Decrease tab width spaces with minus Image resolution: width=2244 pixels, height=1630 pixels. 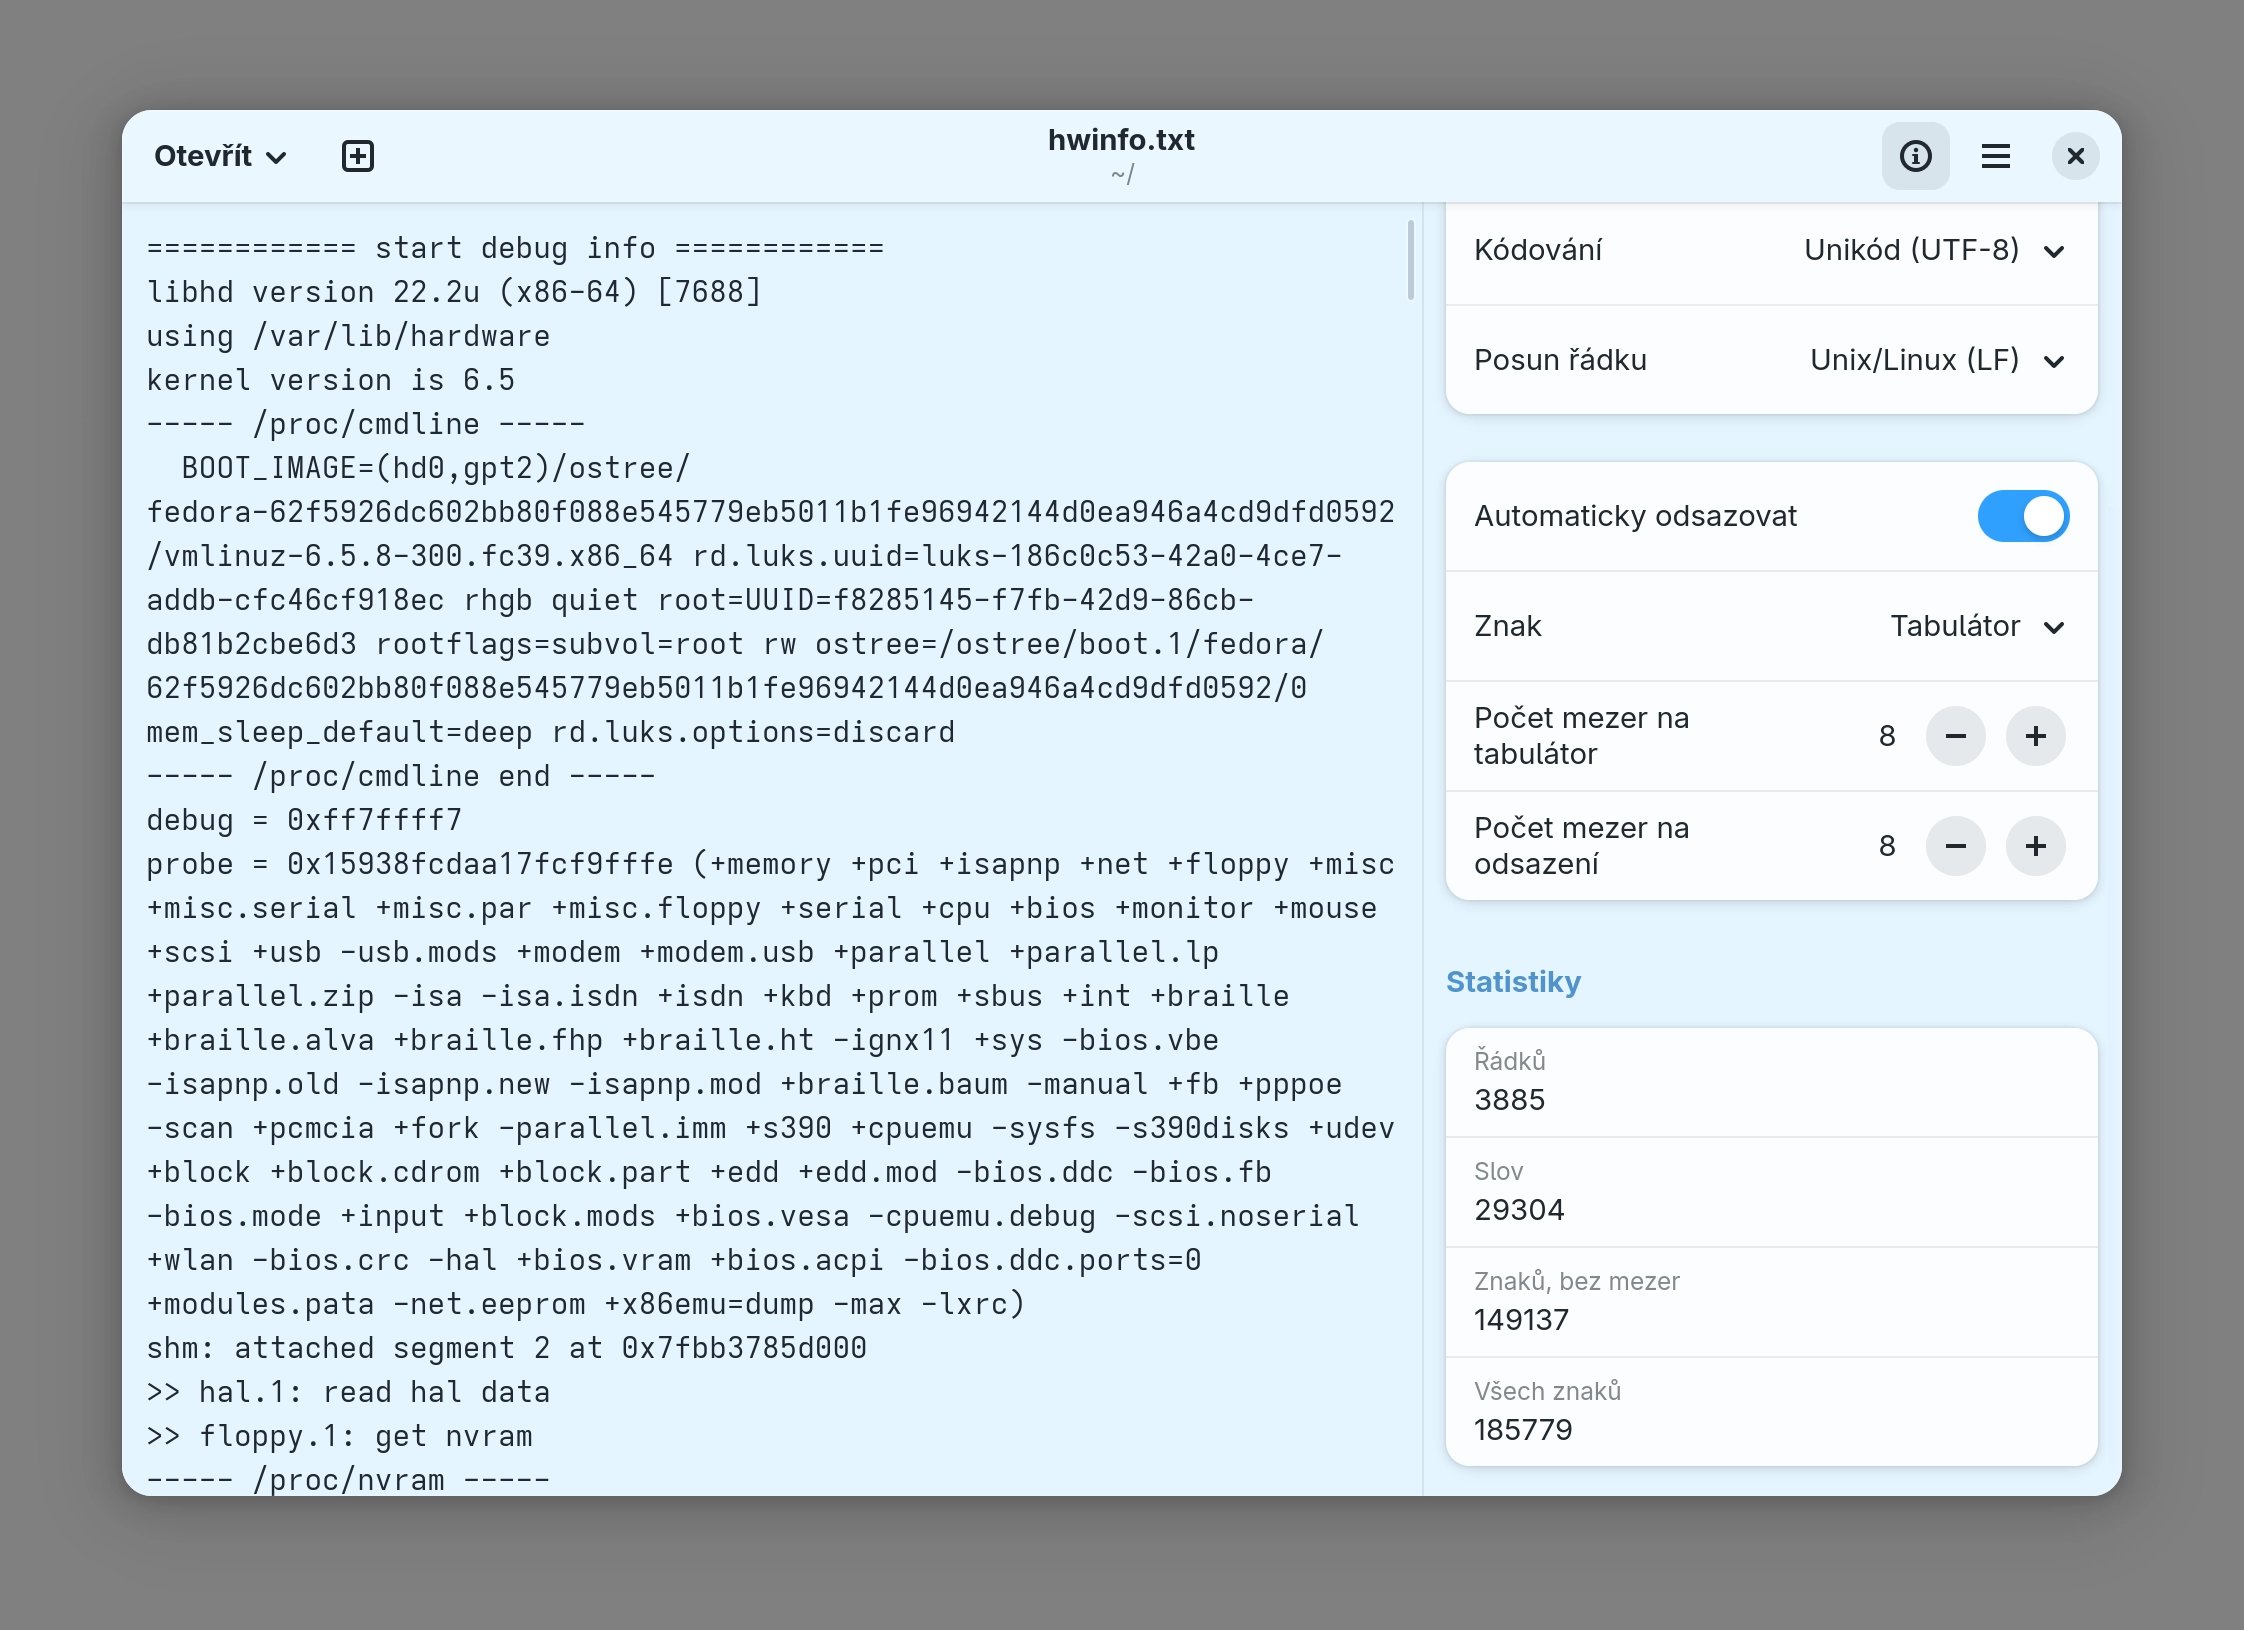tap(1955, 736)
